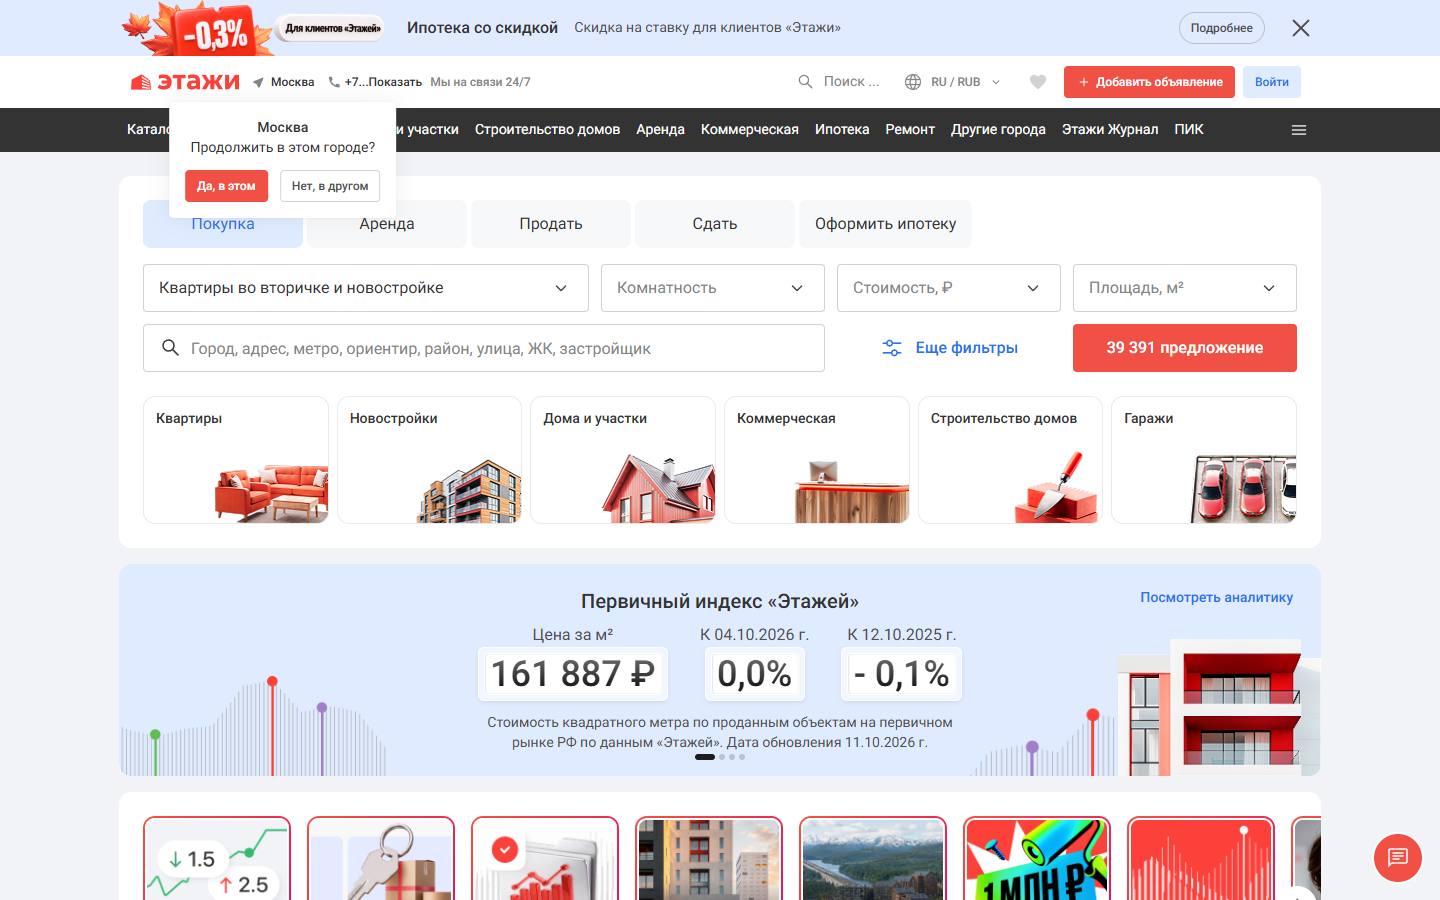The image size is (1440, 900).
Task: Open the RU / RUB language currency selector
Action: tap(955, 82)
